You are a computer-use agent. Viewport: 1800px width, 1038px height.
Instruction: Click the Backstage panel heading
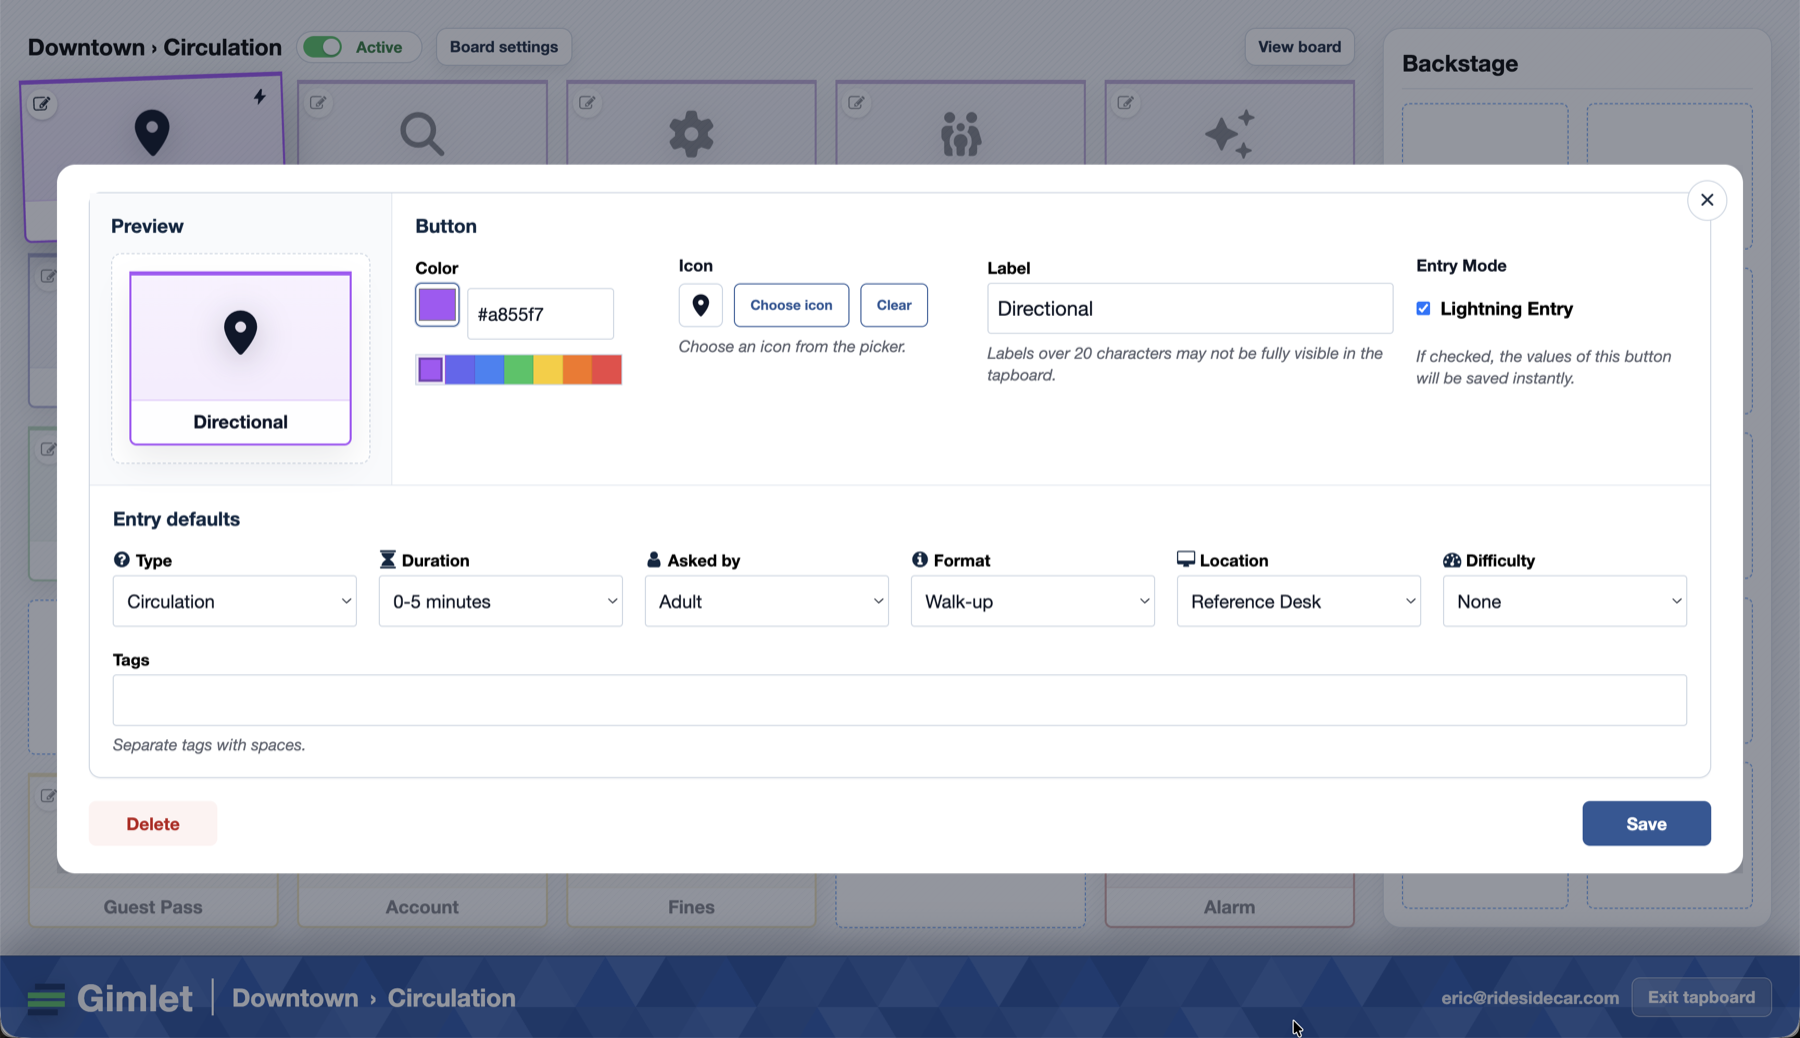click(1460, 63)
